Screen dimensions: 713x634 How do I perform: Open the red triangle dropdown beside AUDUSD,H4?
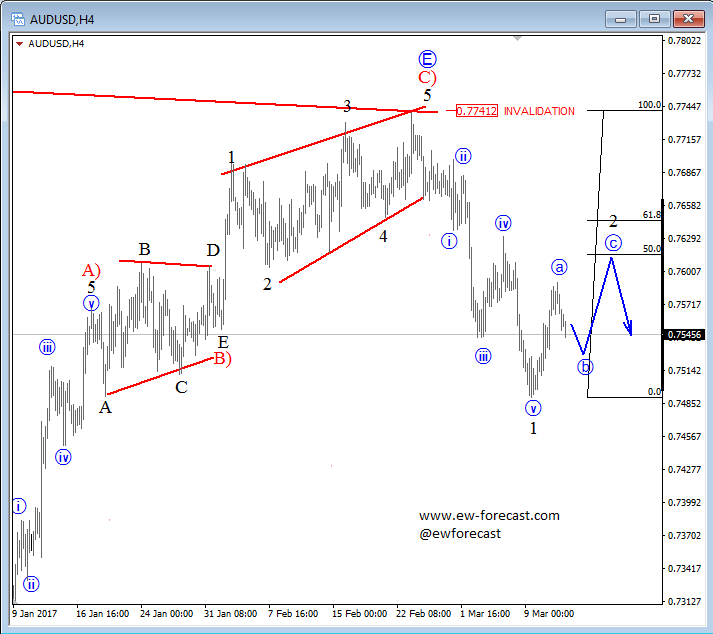[20, 43]
